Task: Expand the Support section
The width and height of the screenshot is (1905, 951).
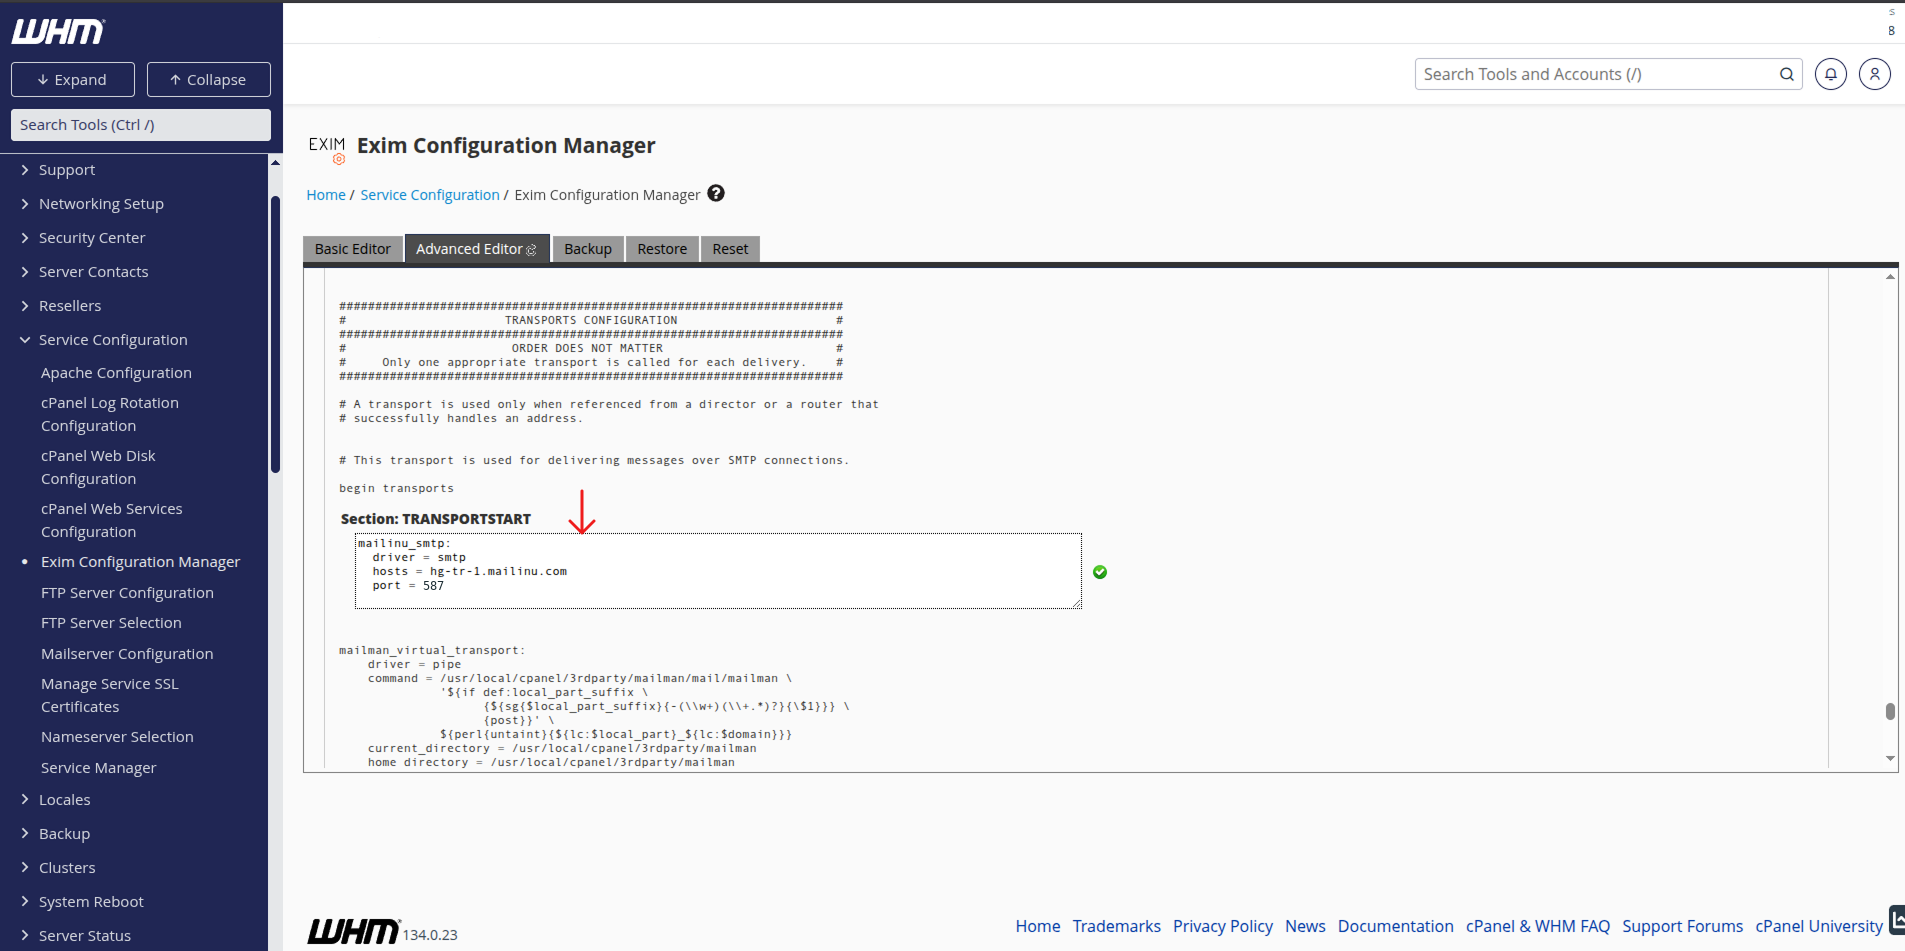Action: tap(67, 170)
